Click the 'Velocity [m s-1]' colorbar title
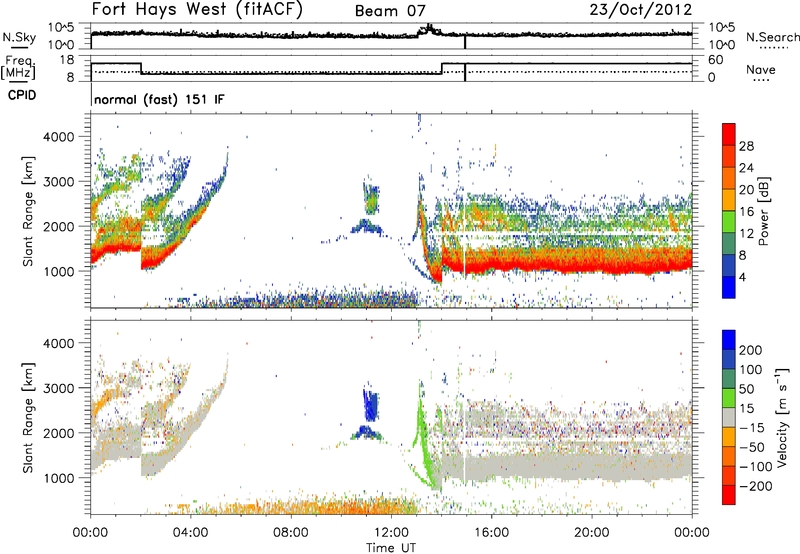 (782, 417)
